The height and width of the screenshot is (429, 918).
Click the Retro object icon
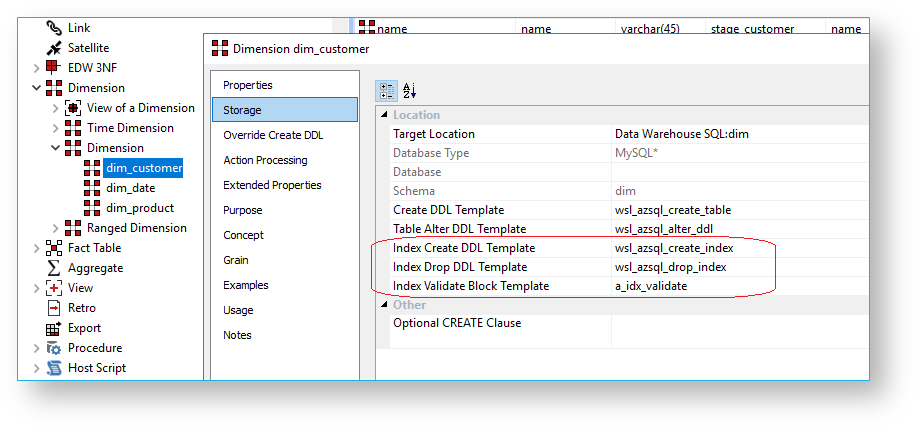tap(54, 308)
